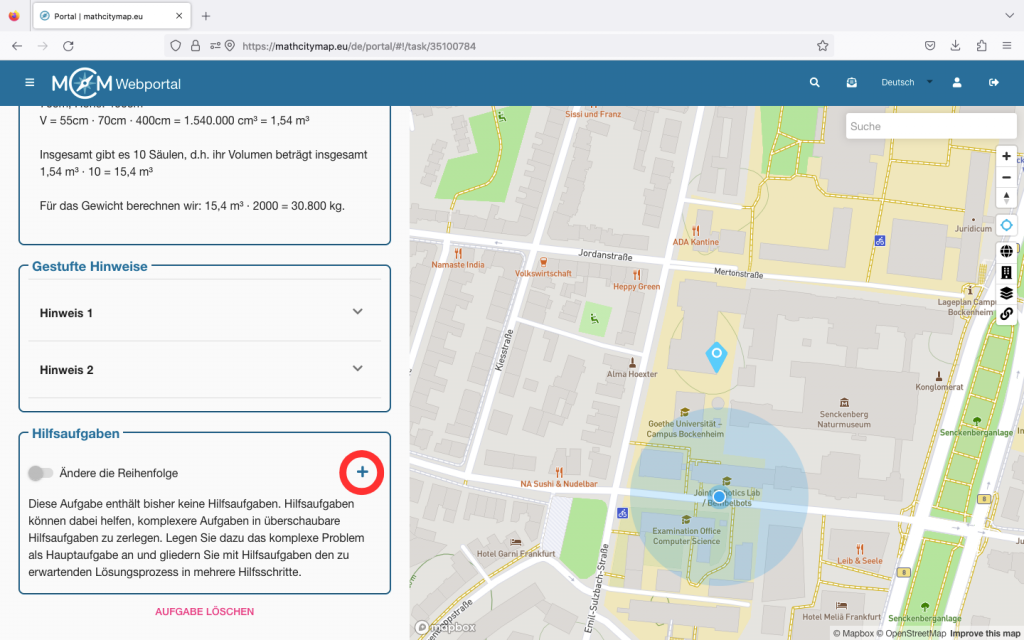Locate my position on the map
Image resolution: width=1024 pixels, height=640 pixels.
click(x=1006, y=226)
